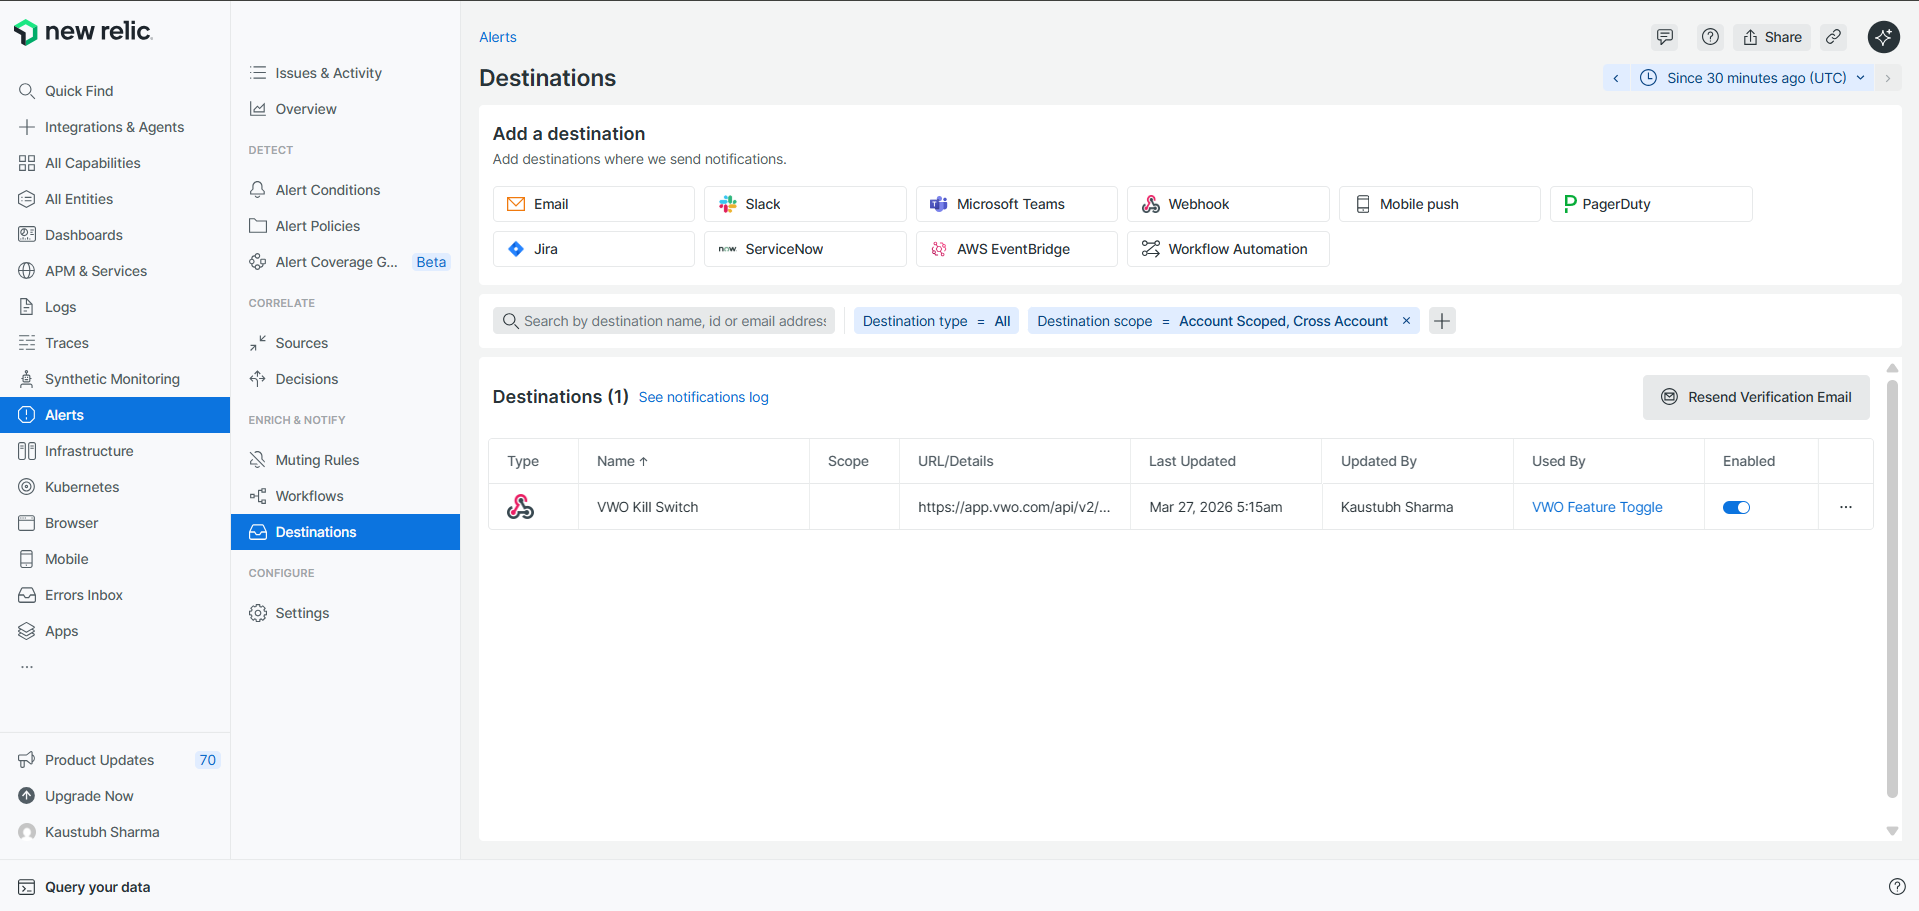Screen dimensions: 1919x911
Task: Navigate to Dashboards
Action: (115, 235)
